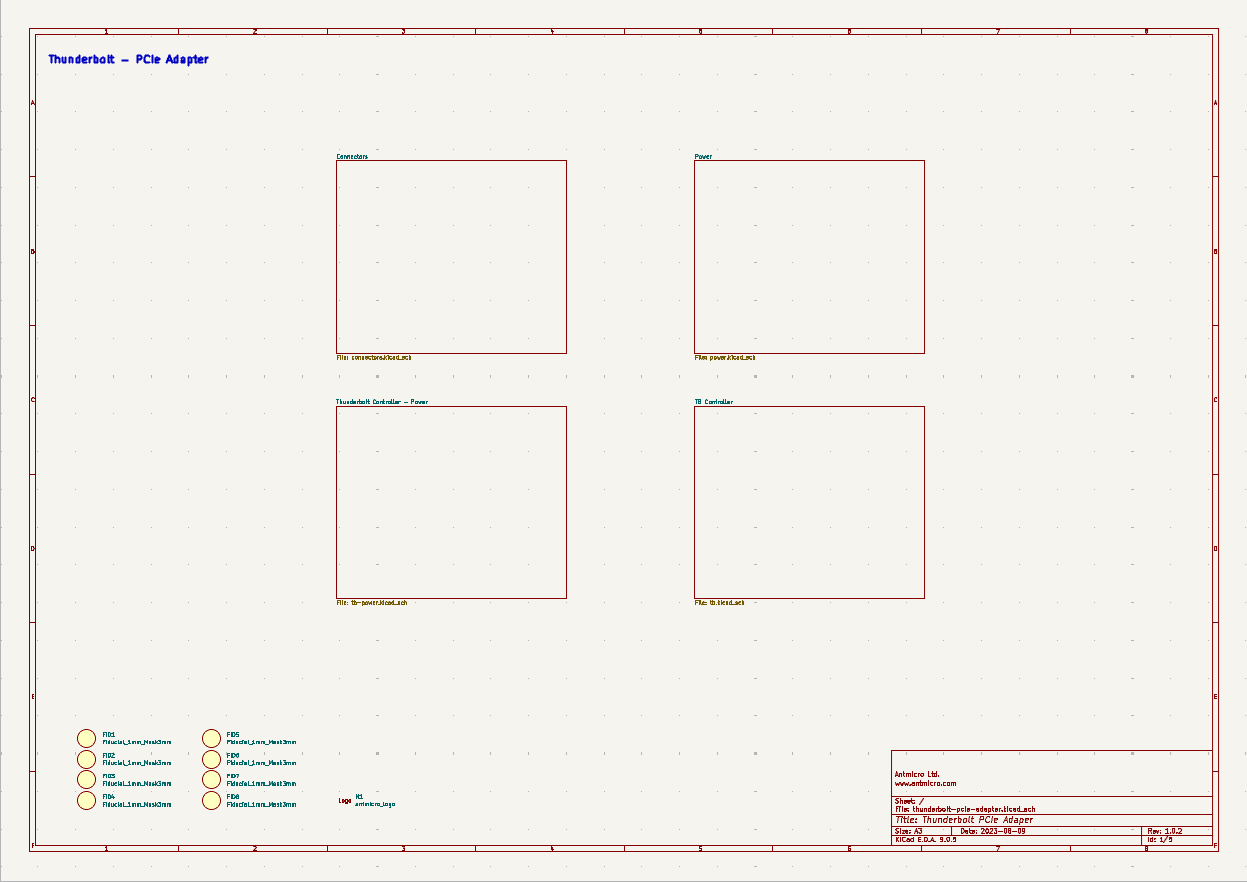Select fiducial FID5 symbol
This screenshot has width=1247, height=882.
212,738
